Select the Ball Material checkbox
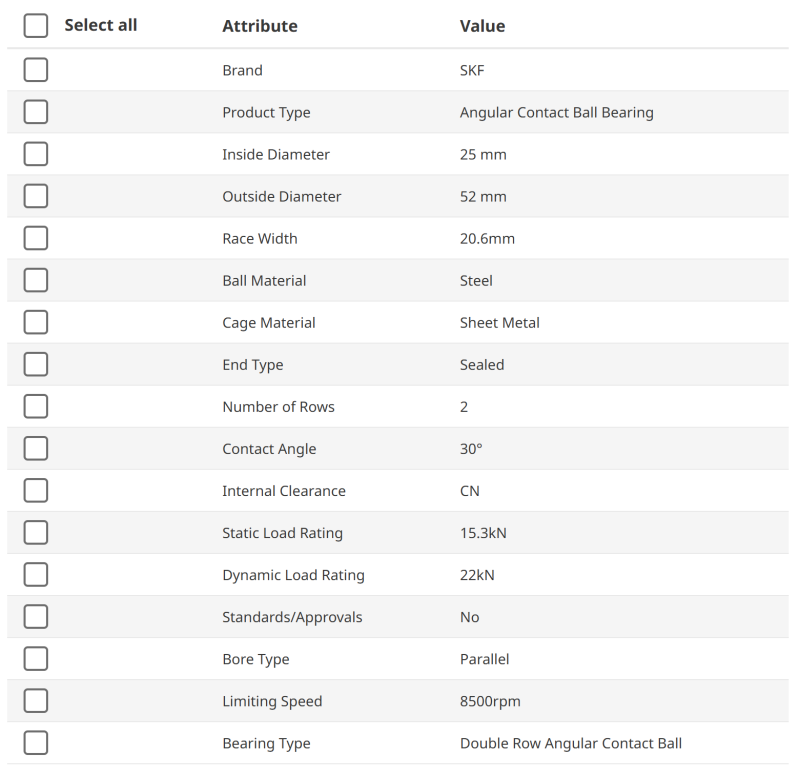Image resolution: width=800 pixels, height=774 pixels. pyautogui.click(x=36, y=280)
